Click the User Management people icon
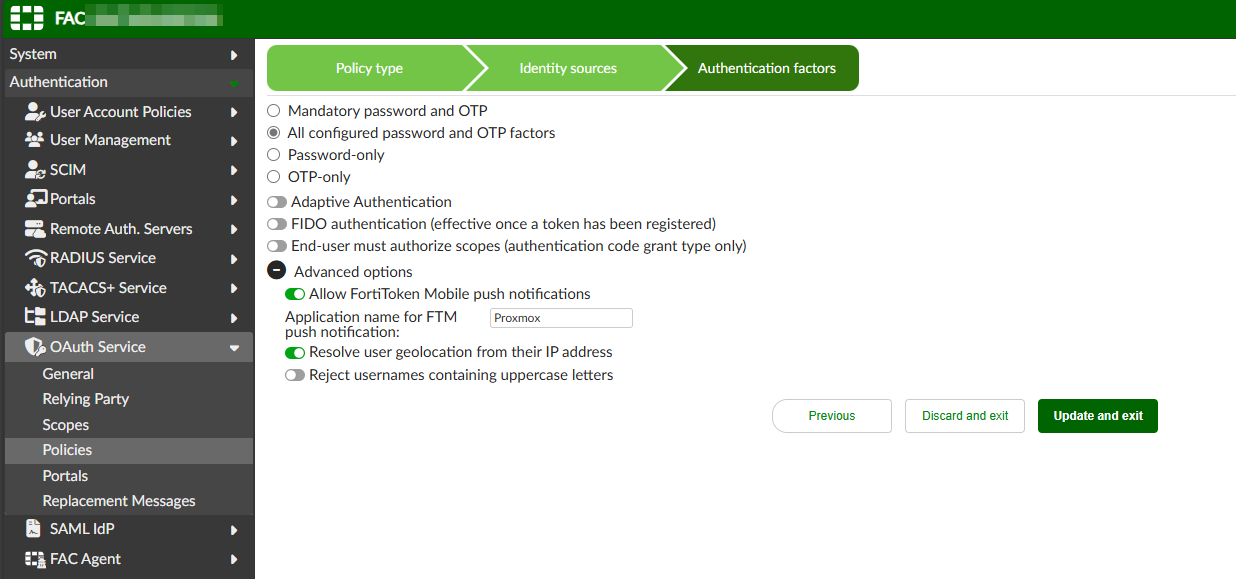The image size is (1236, 579). click(35, 140)
